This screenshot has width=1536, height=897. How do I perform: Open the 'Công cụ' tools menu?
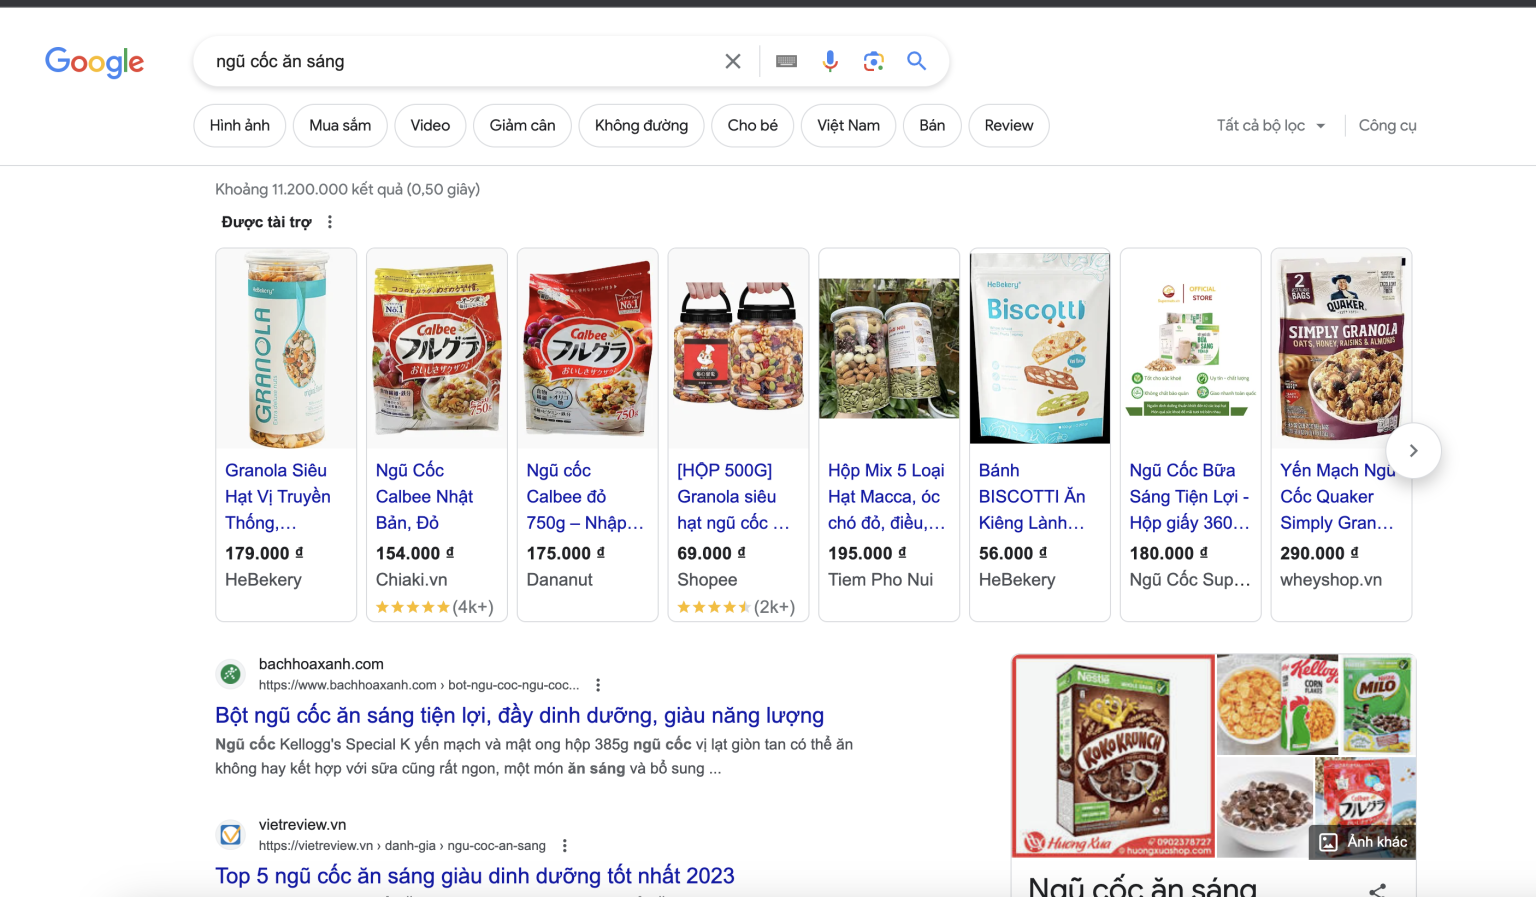(1387, 125)
